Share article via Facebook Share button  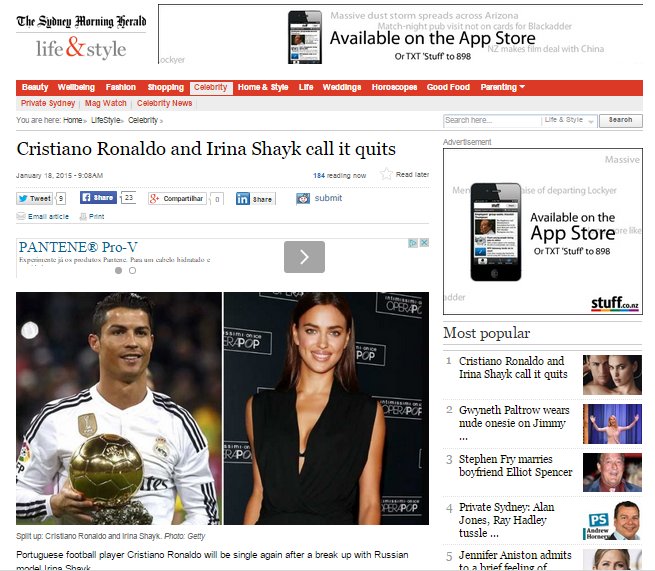coord(98,198)
